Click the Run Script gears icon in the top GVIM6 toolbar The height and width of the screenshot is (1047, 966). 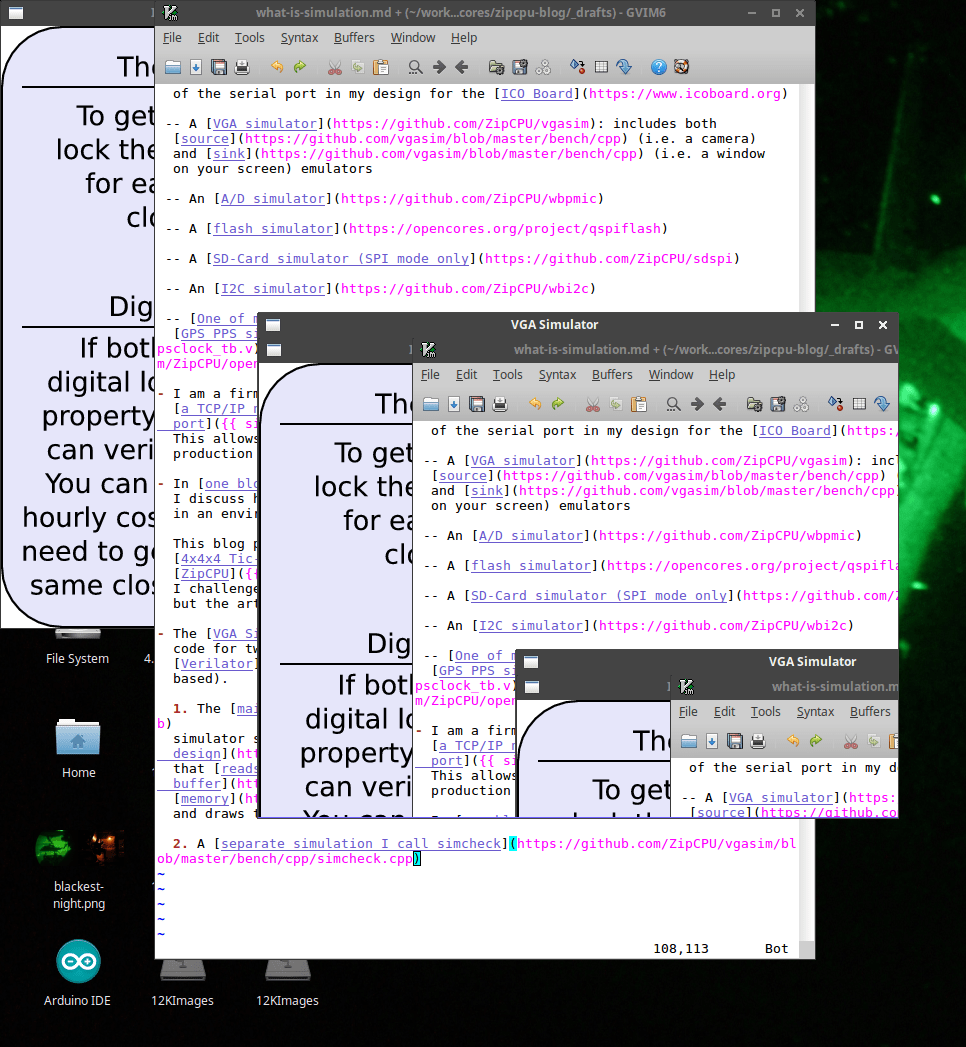543,67
